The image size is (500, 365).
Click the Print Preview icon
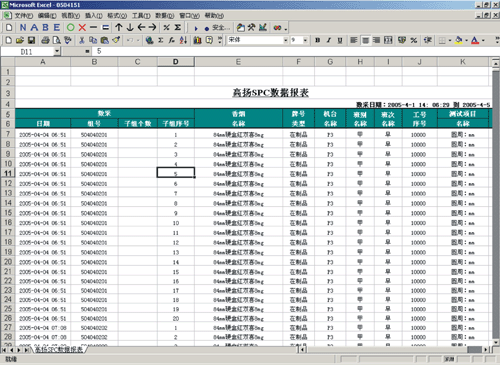(57, 41)
